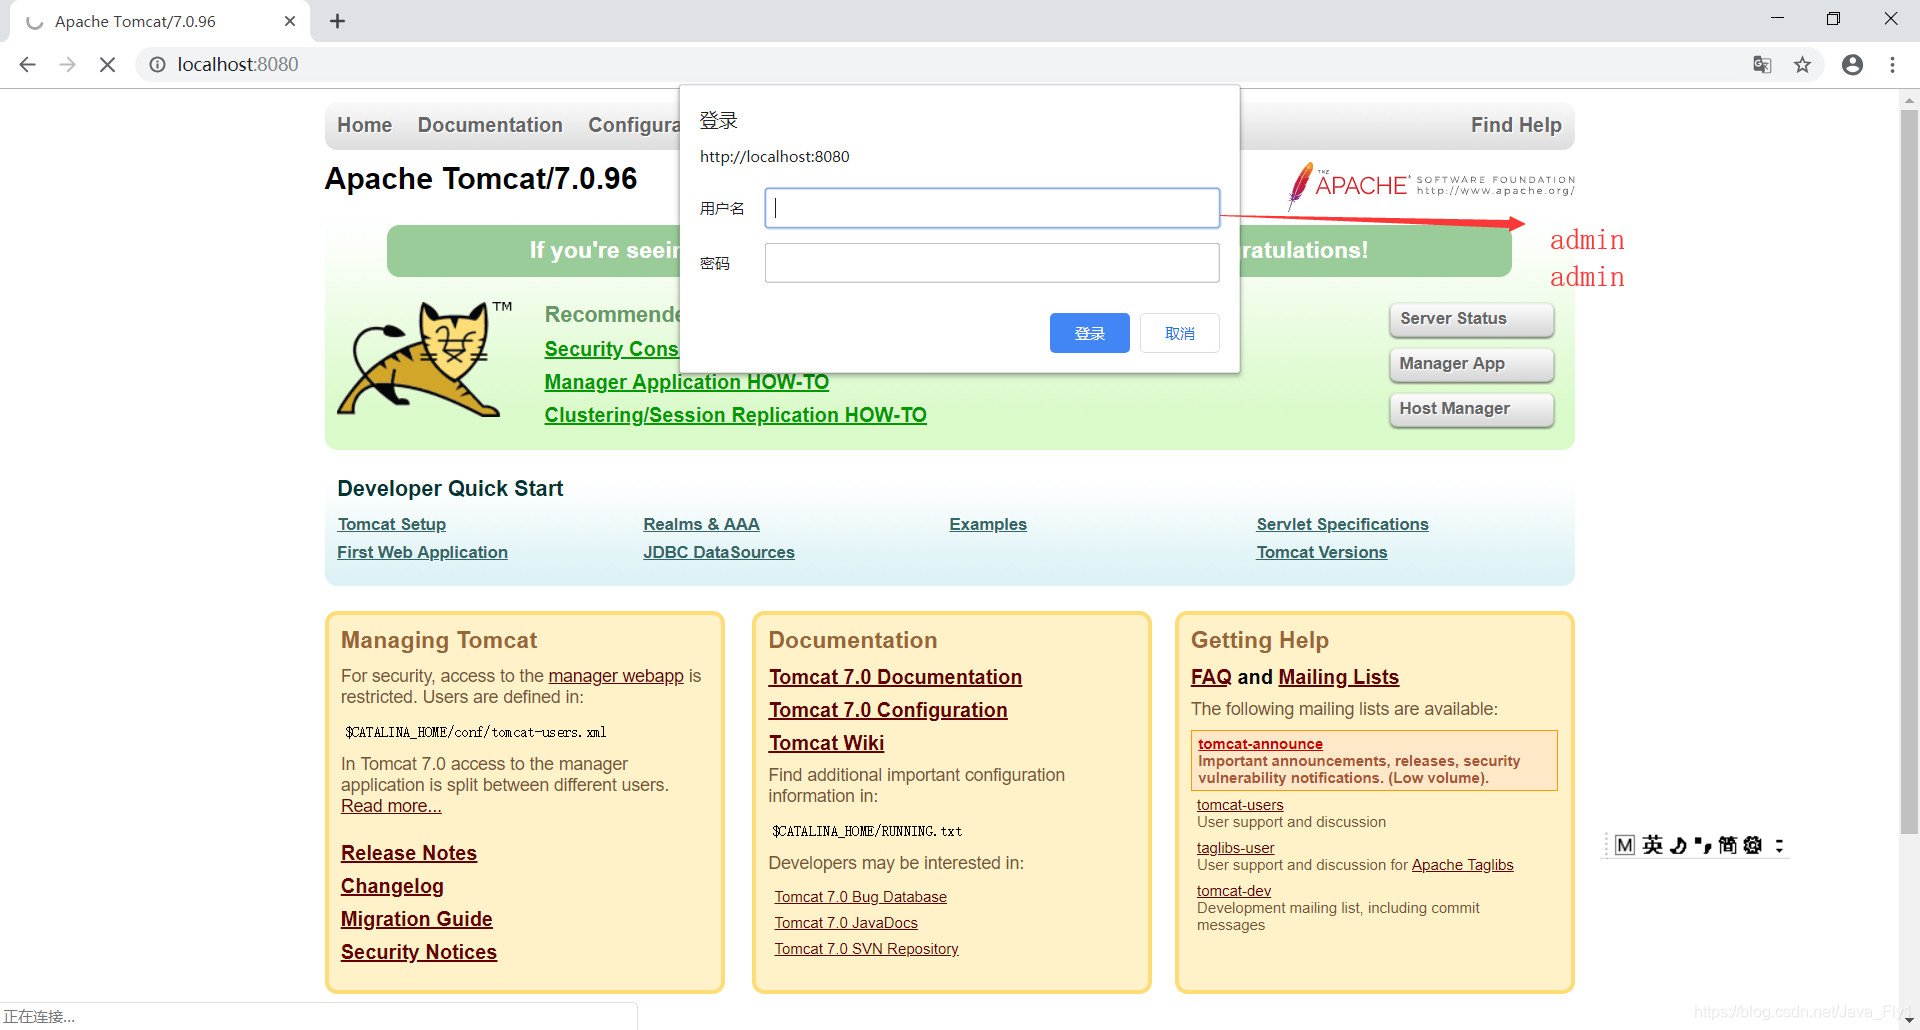Select the Apache Tomcat/7.0.96 browser tab
The image size is (1920, 1030).
(x=160, y=22)
